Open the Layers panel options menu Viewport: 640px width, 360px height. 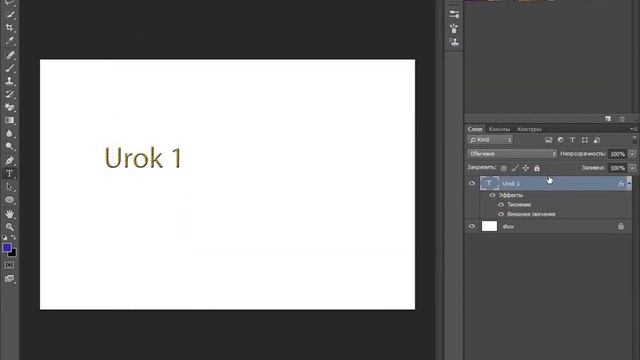(633, 129)
